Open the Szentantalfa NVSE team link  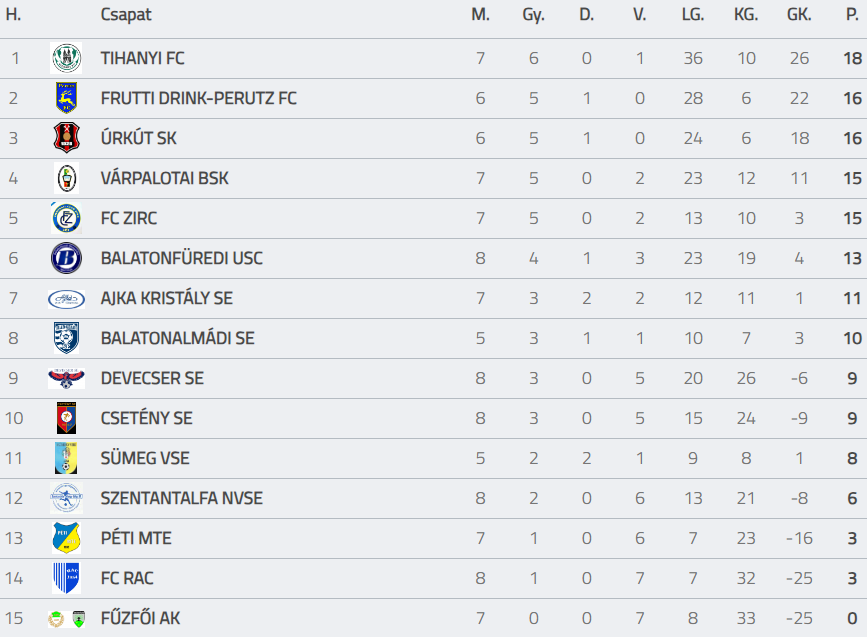[x=181, y=498]
